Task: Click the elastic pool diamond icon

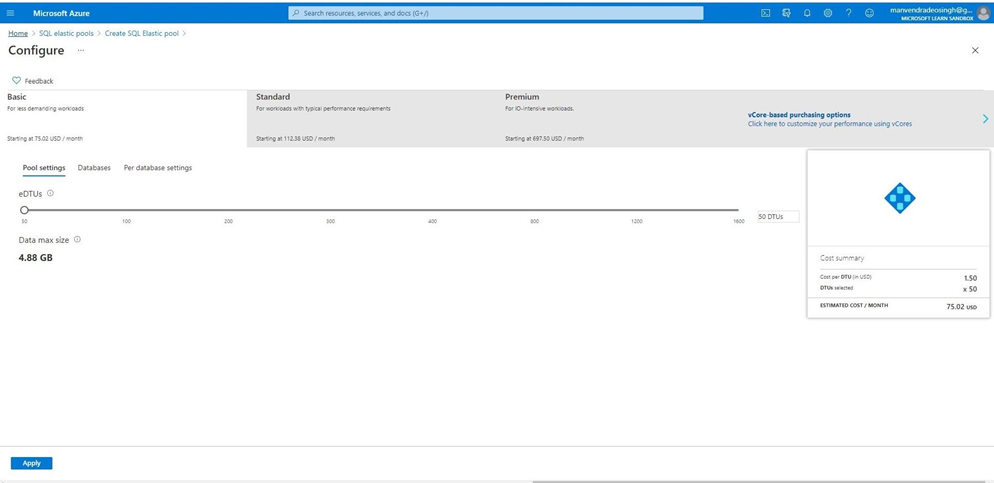Action: point(900,198)
